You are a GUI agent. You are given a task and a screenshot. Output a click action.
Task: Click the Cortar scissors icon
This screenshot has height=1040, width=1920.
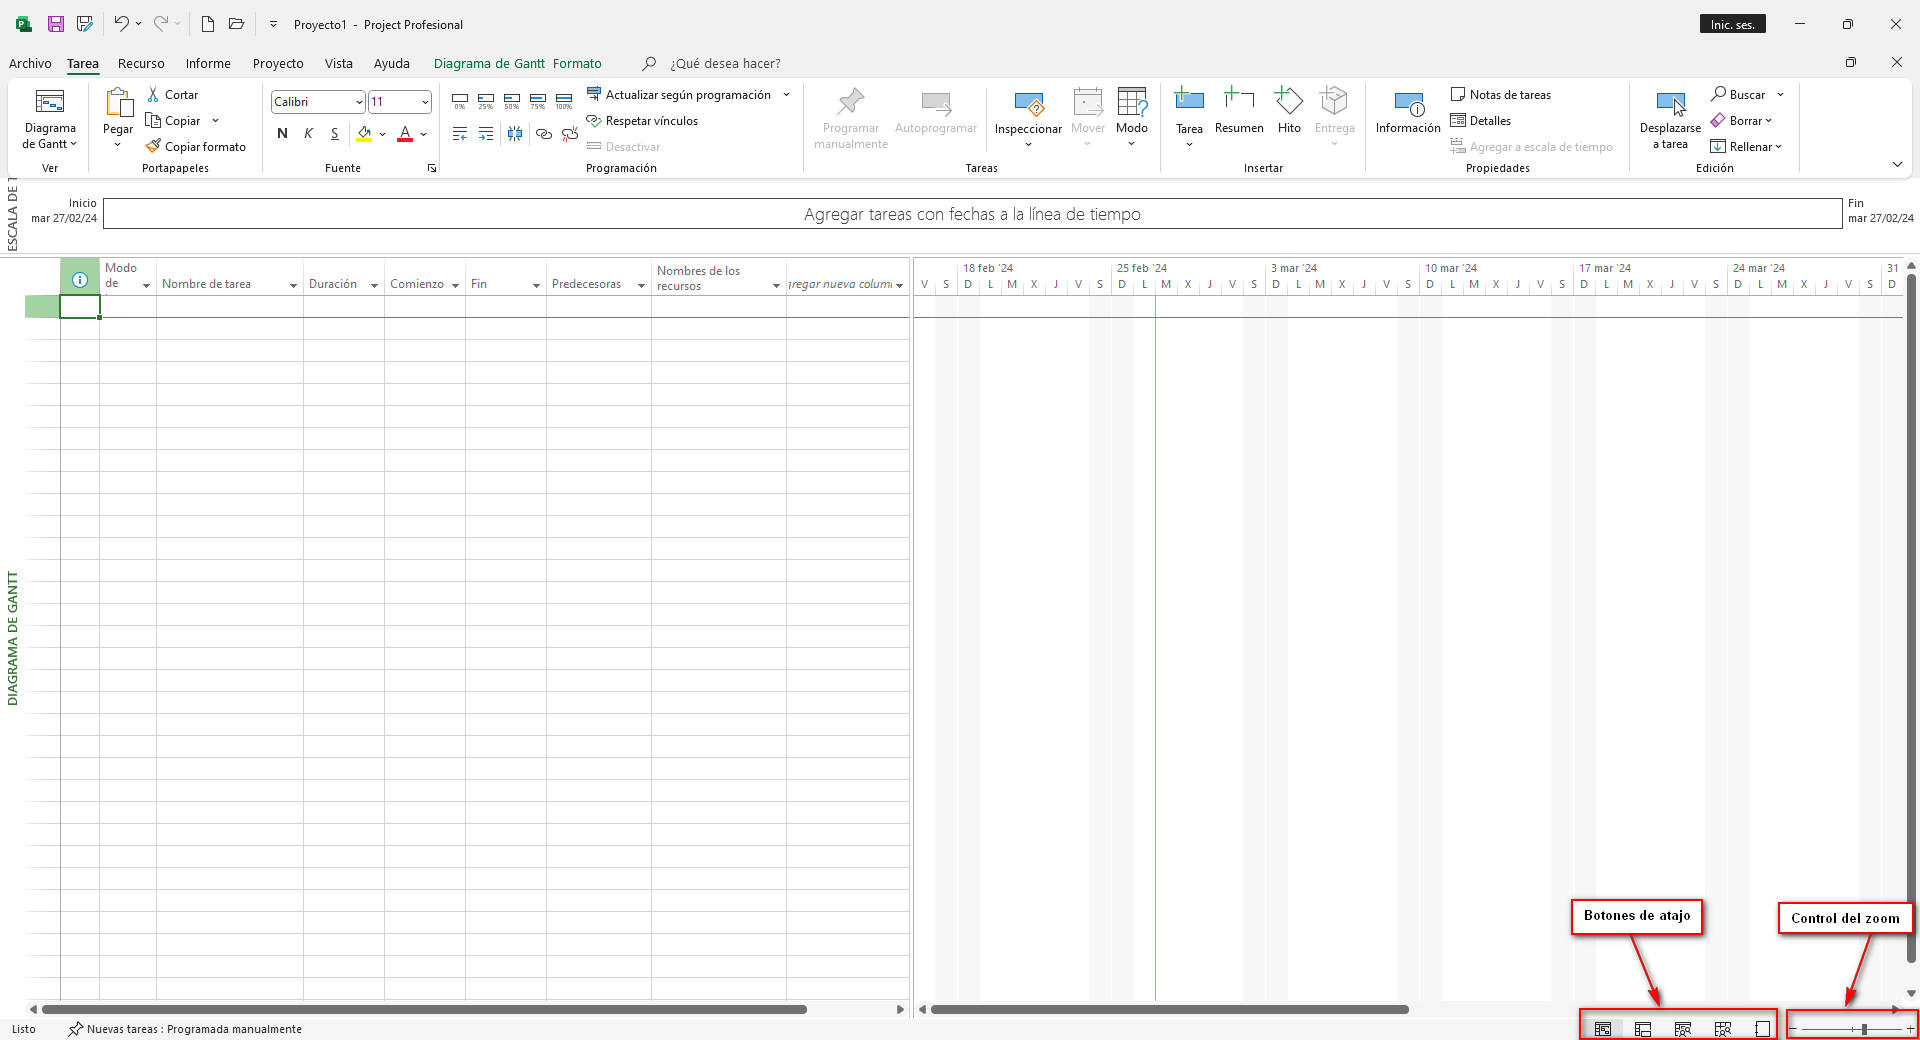click(153, 94)
